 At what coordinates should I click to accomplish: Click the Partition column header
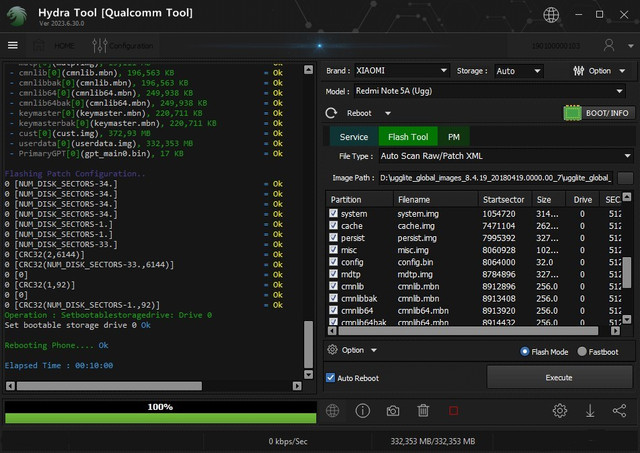[x=359, y=200]
